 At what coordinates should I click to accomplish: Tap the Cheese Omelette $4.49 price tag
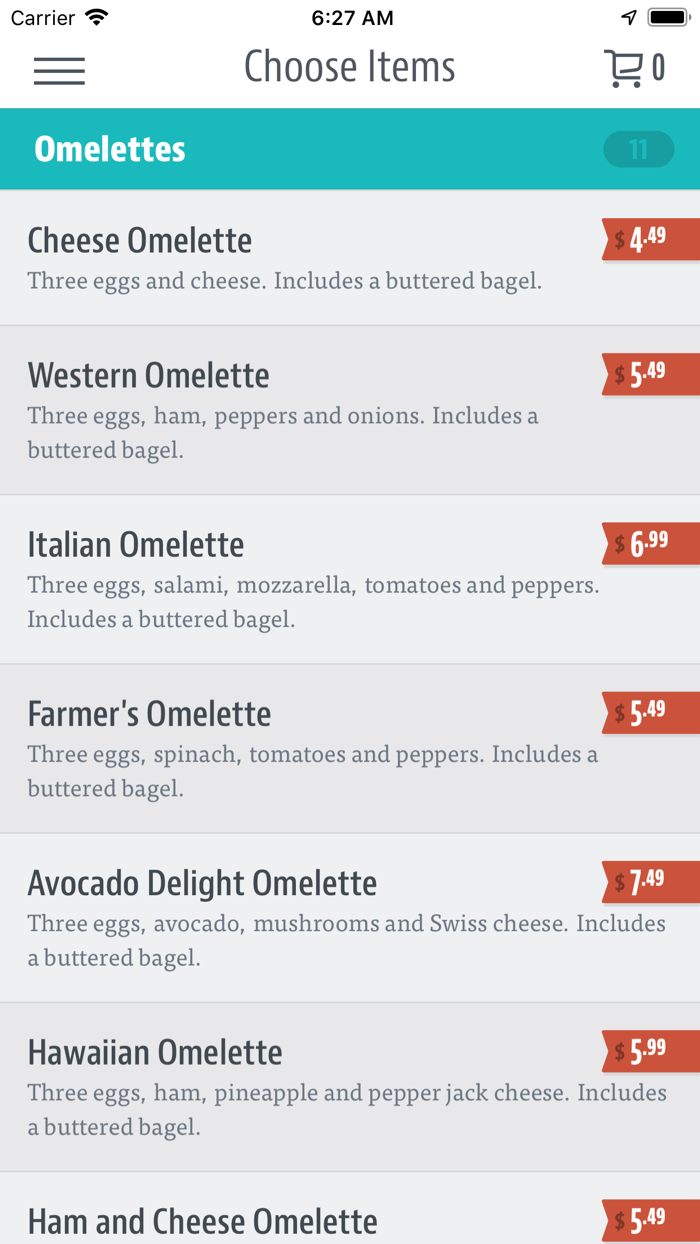pos(650,239)
